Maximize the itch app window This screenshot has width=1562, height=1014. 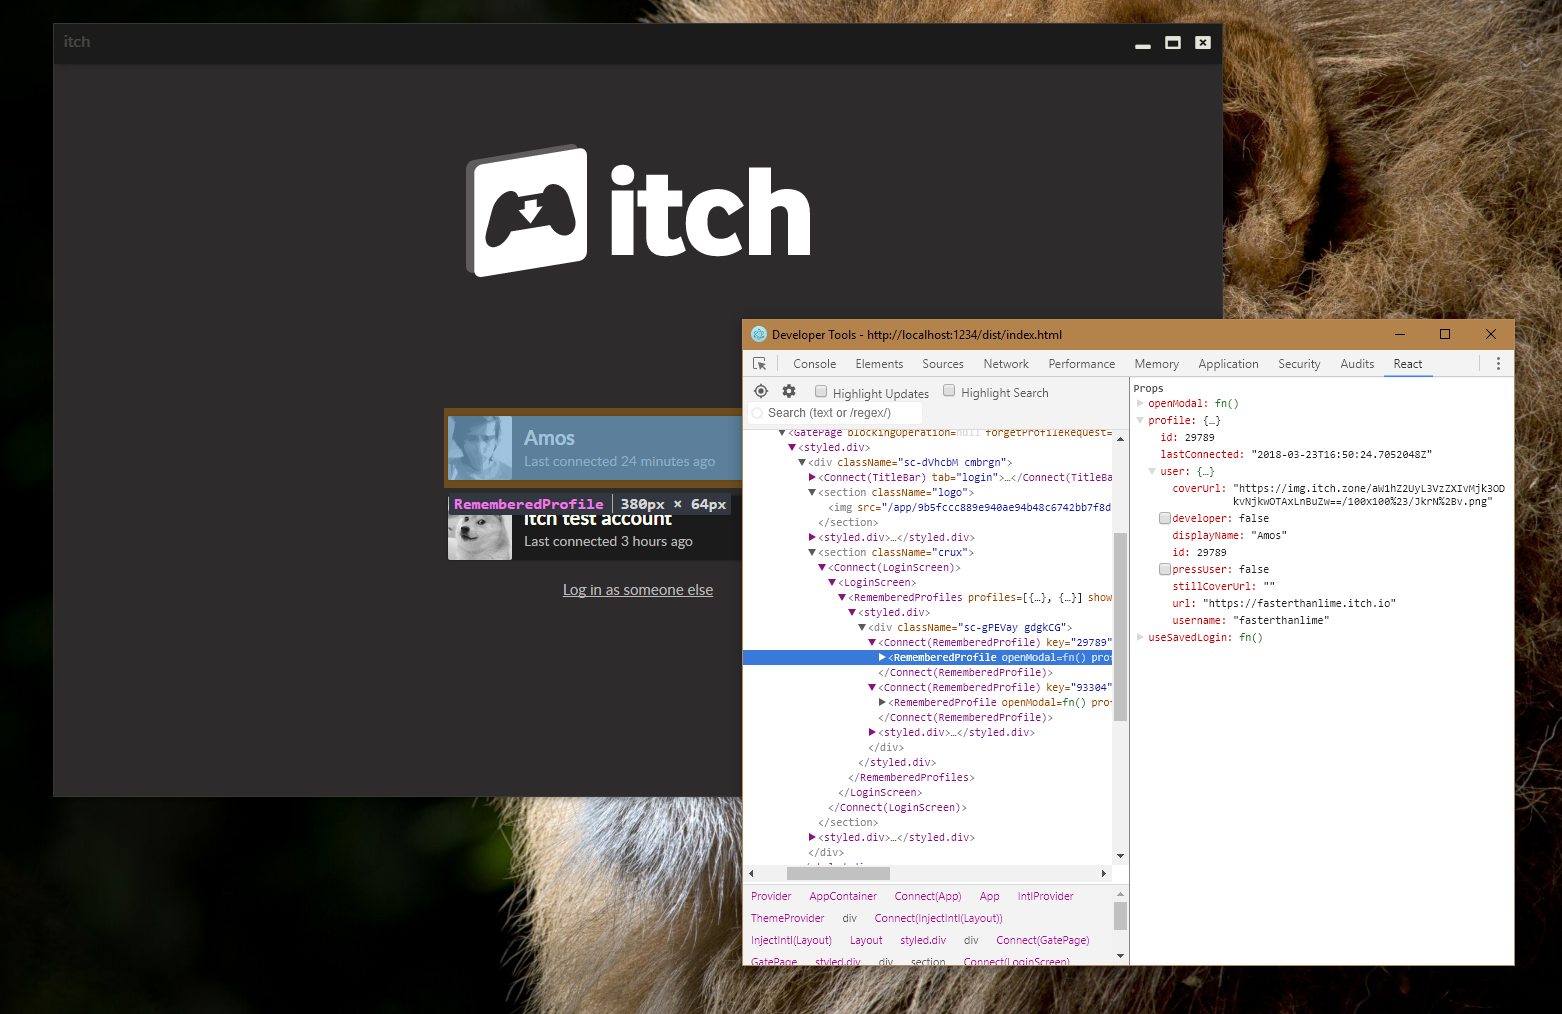[1173, 43]
